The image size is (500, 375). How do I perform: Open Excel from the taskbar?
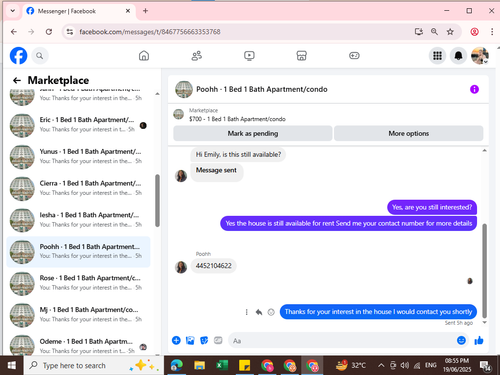(222, 366)
